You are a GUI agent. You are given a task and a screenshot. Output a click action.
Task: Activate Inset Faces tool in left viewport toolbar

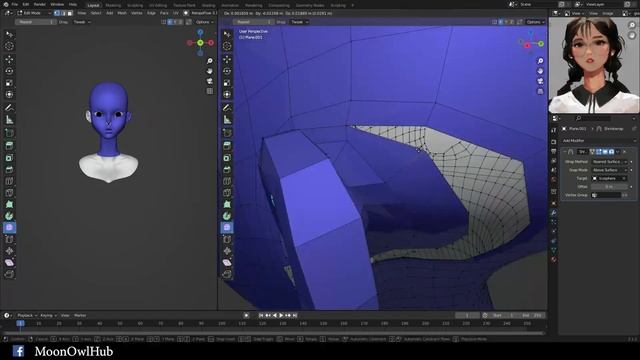tap(9, 158)
